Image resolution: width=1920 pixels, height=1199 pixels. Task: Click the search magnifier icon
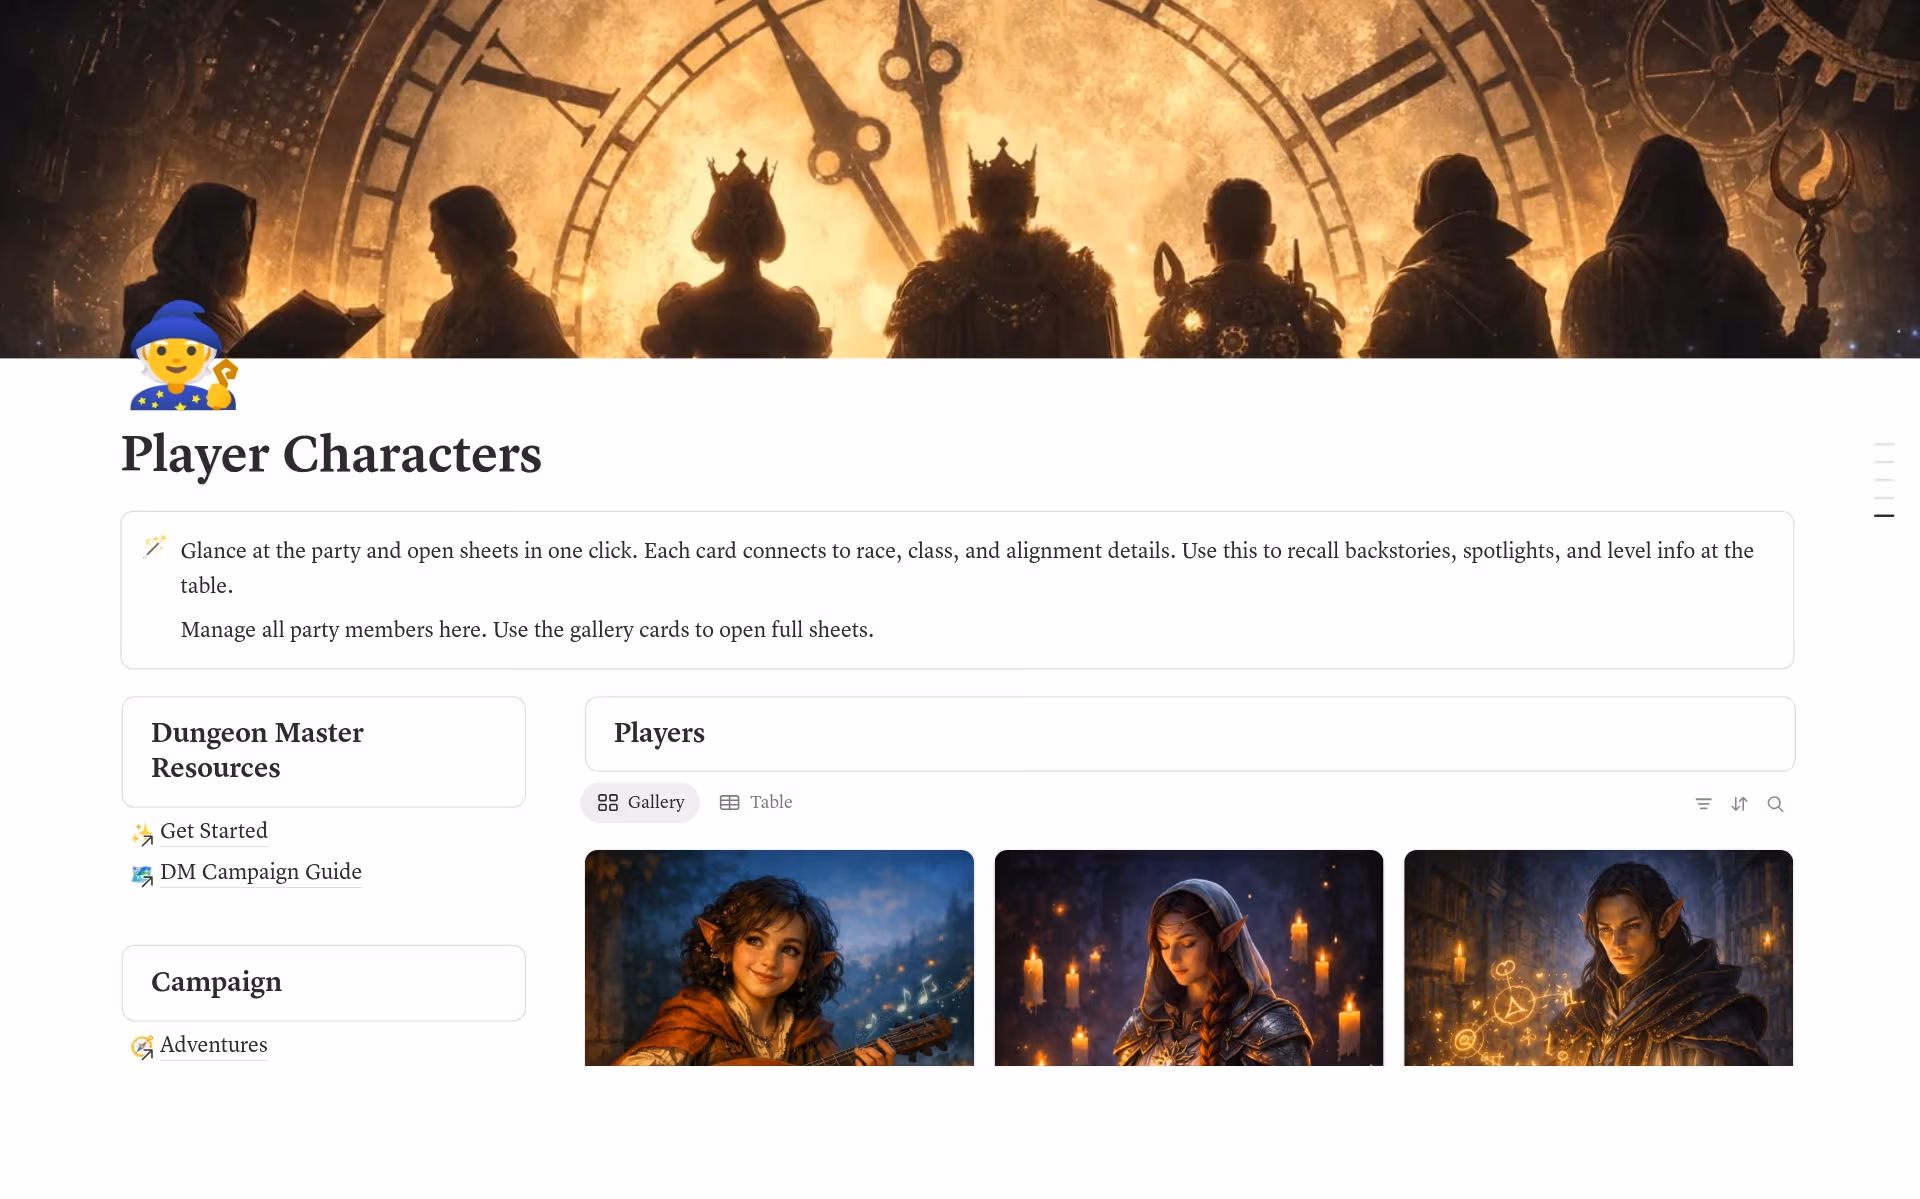point(1775,804)
